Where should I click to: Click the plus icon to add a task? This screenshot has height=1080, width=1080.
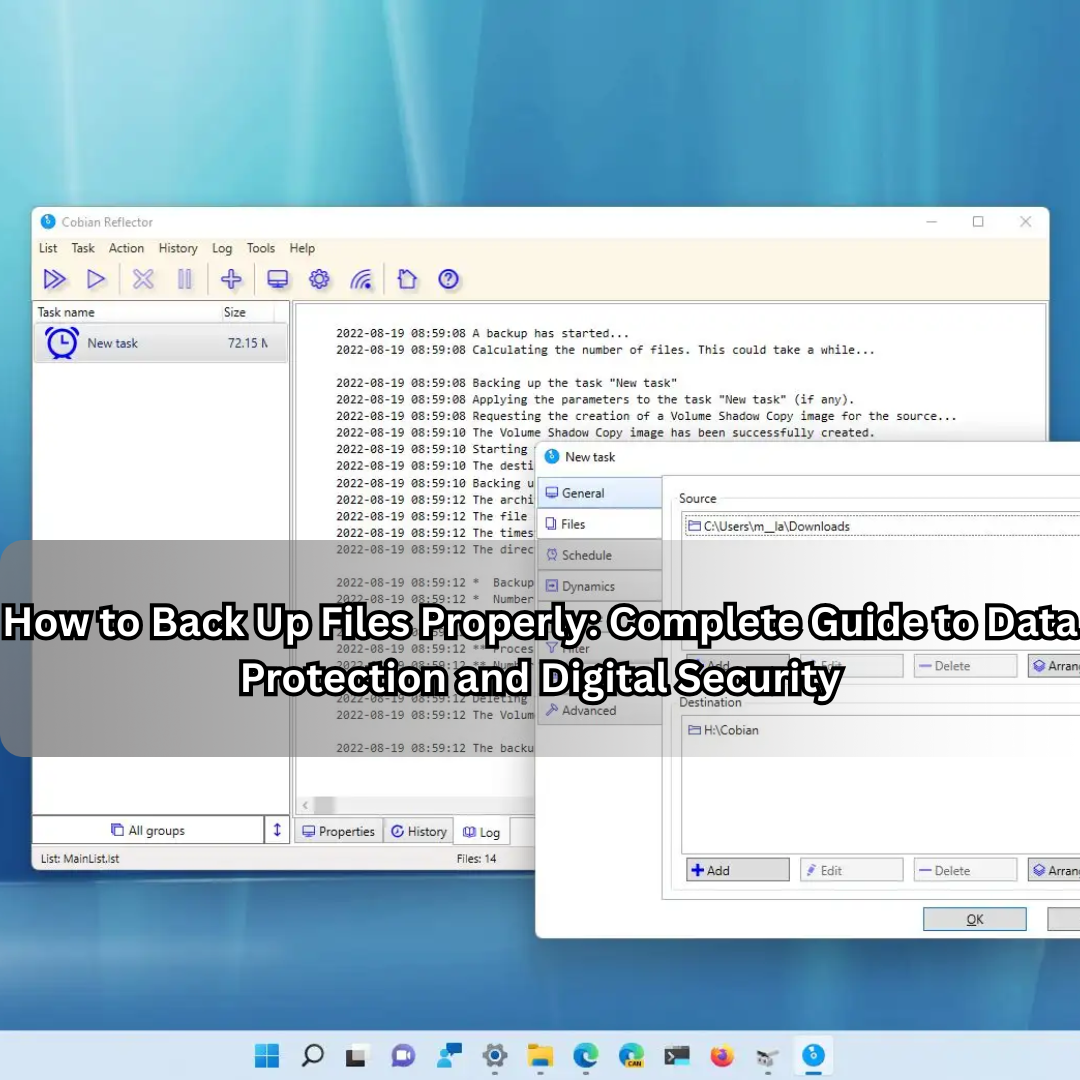[231, 280]
